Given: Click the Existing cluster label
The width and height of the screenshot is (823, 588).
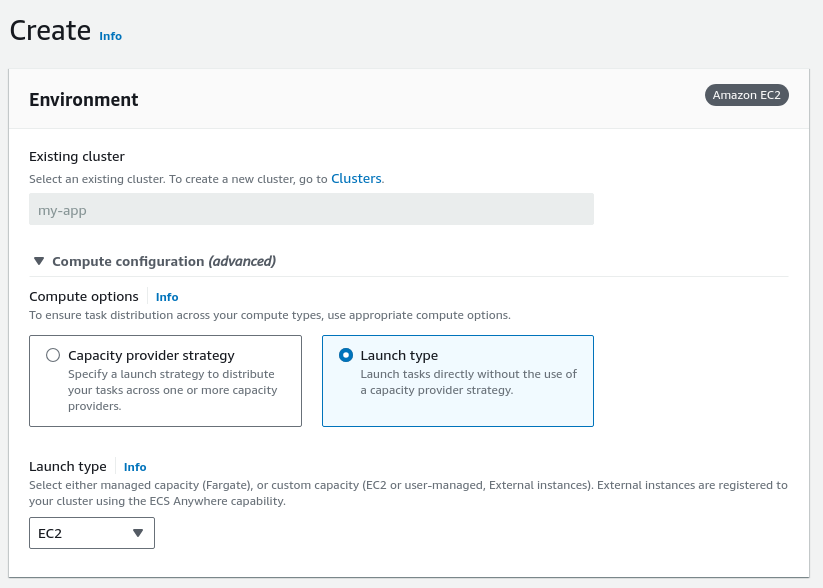Looking at the screenshot, I should point(77,156).
